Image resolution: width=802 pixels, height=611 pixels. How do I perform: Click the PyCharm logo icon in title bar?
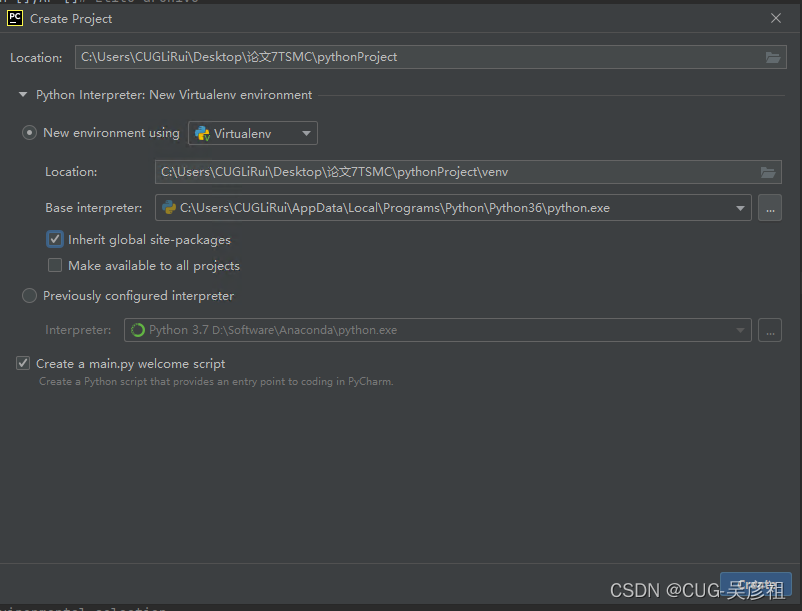15,18
